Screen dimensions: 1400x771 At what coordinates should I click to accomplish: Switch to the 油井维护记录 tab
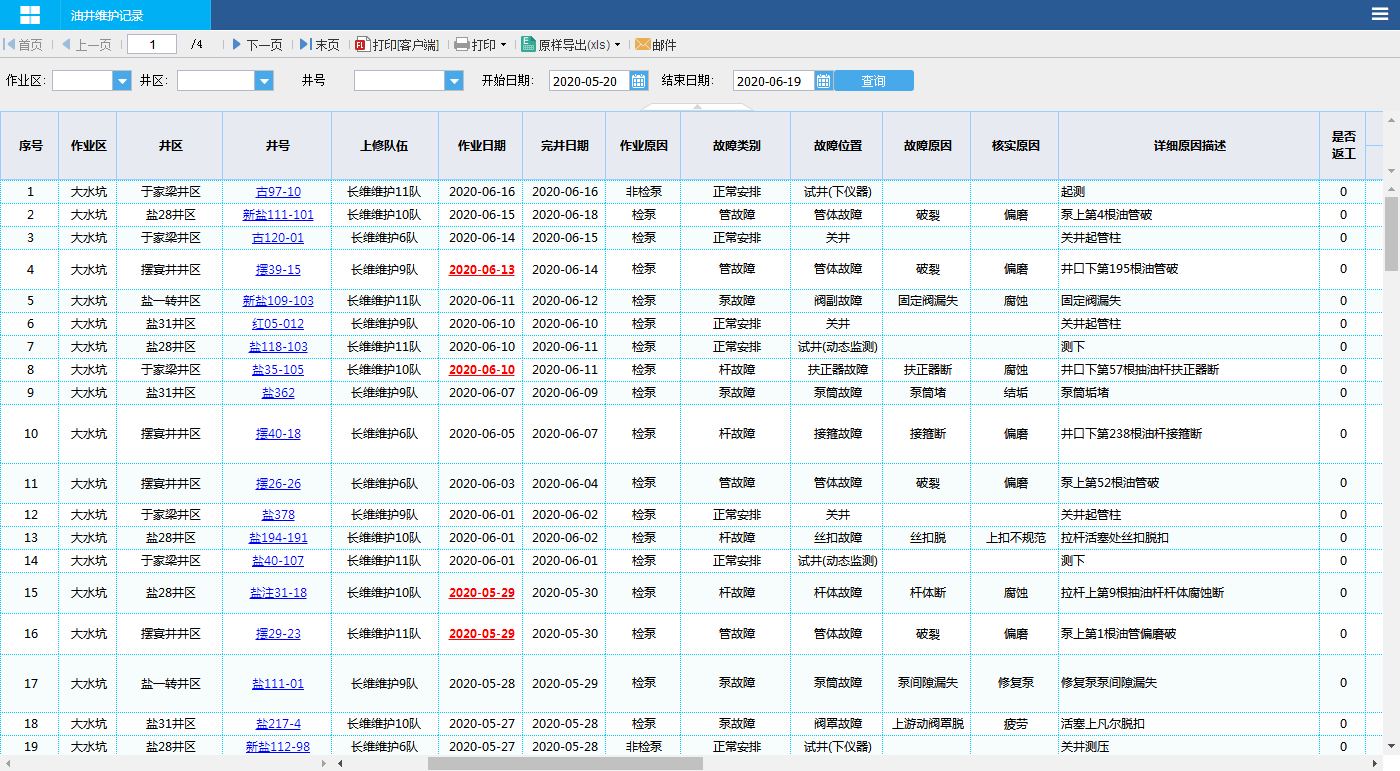point(107,15)
